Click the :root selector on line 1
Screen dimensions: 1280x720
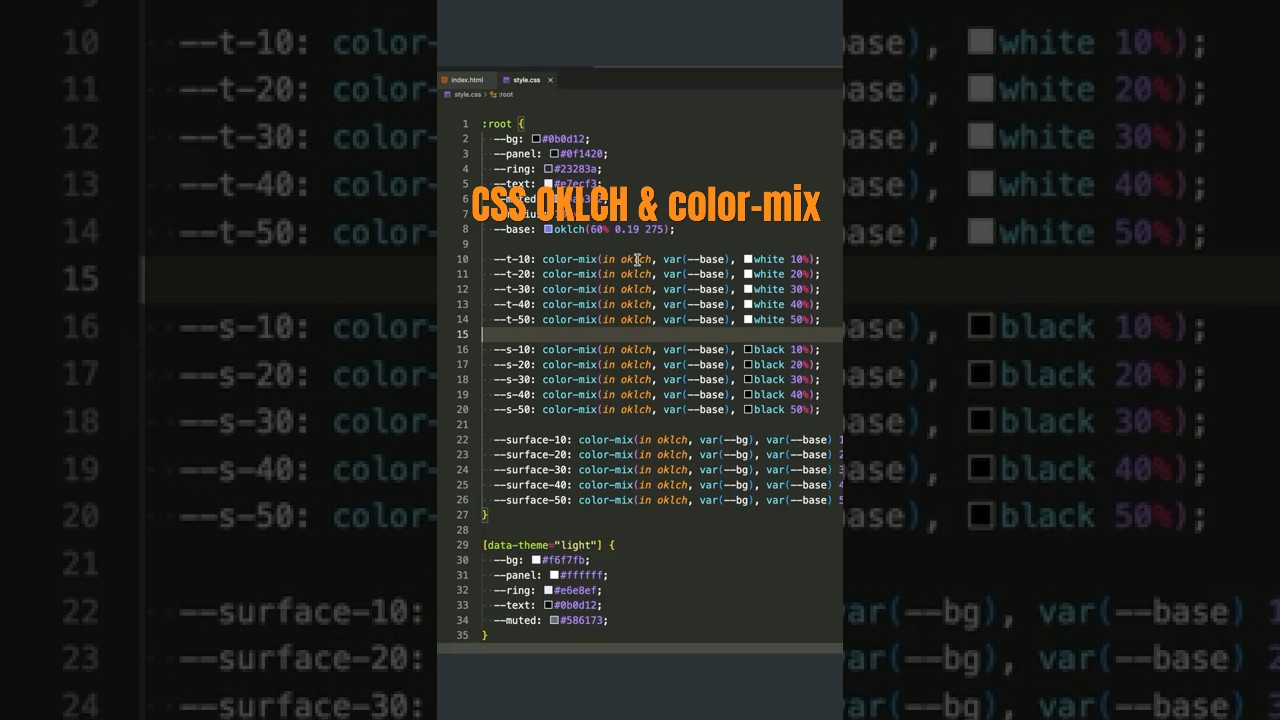point(497,124)
